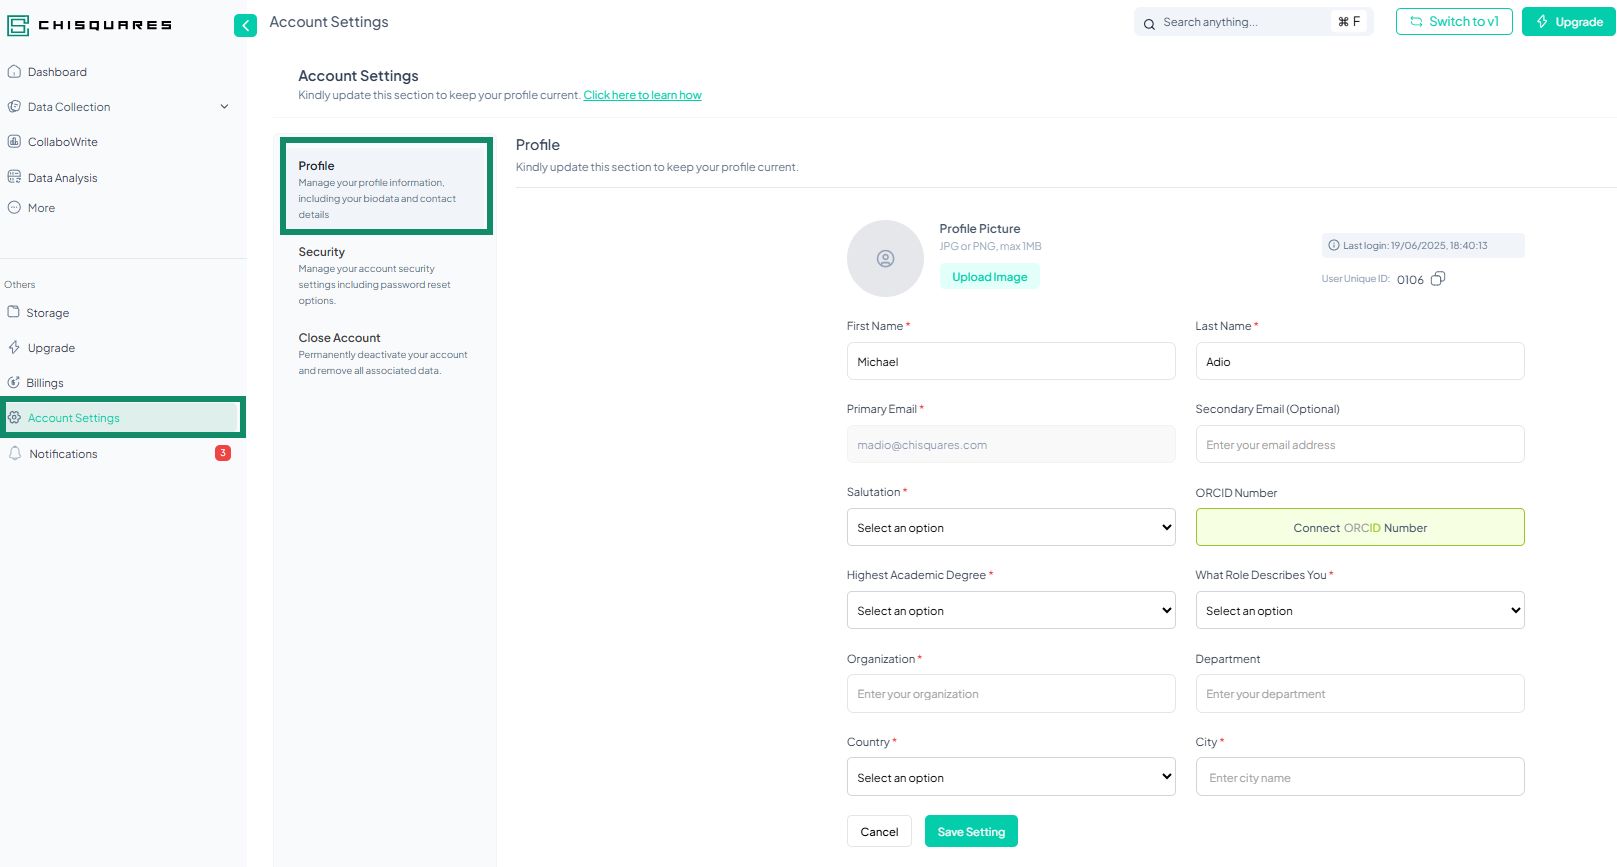Screen dimensions: 1617x867
Task: Open the Country dropdown
Action: (1010, 778)
